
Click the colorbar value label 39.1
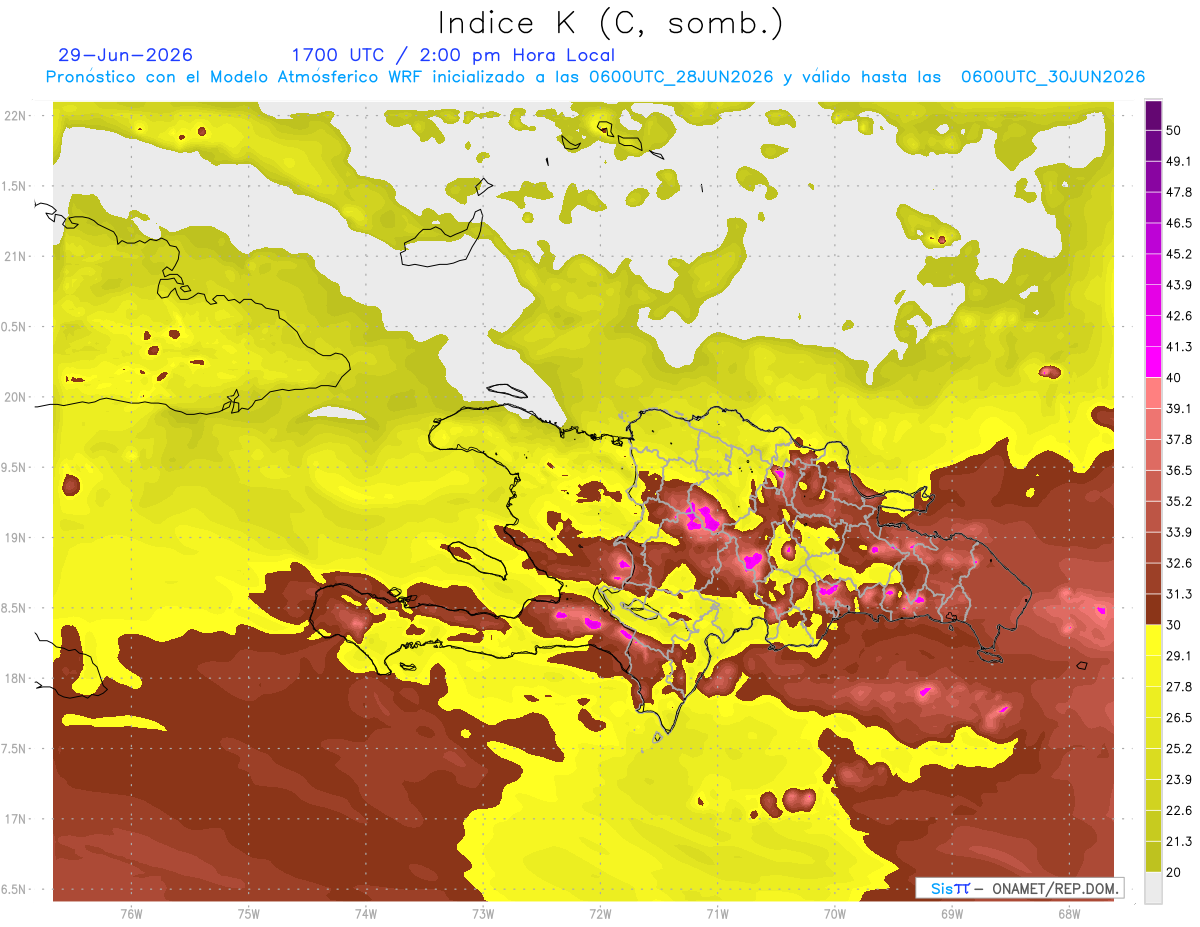tap(1180, 409)
